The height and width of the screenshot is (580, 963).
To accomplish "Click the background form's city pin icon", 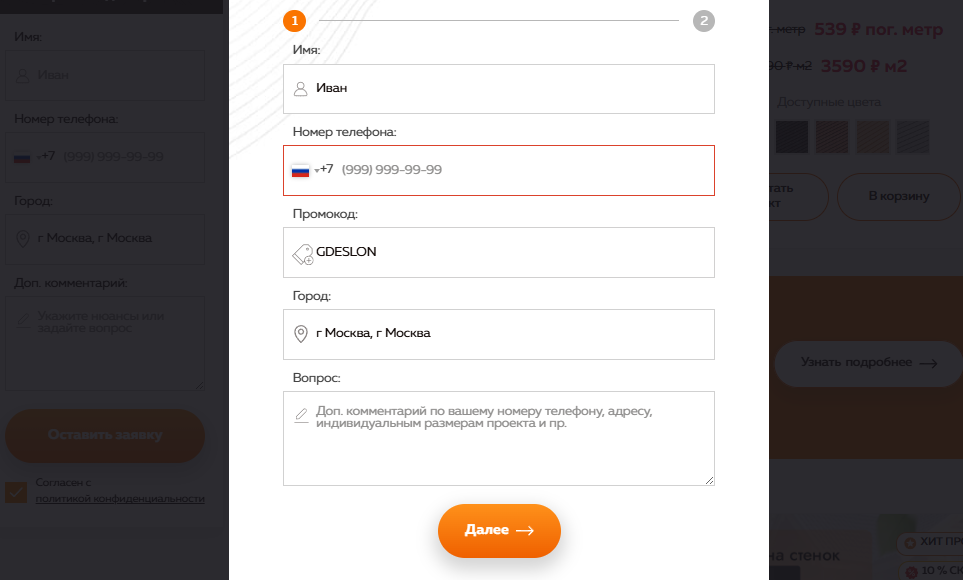I will pos(22,239).
